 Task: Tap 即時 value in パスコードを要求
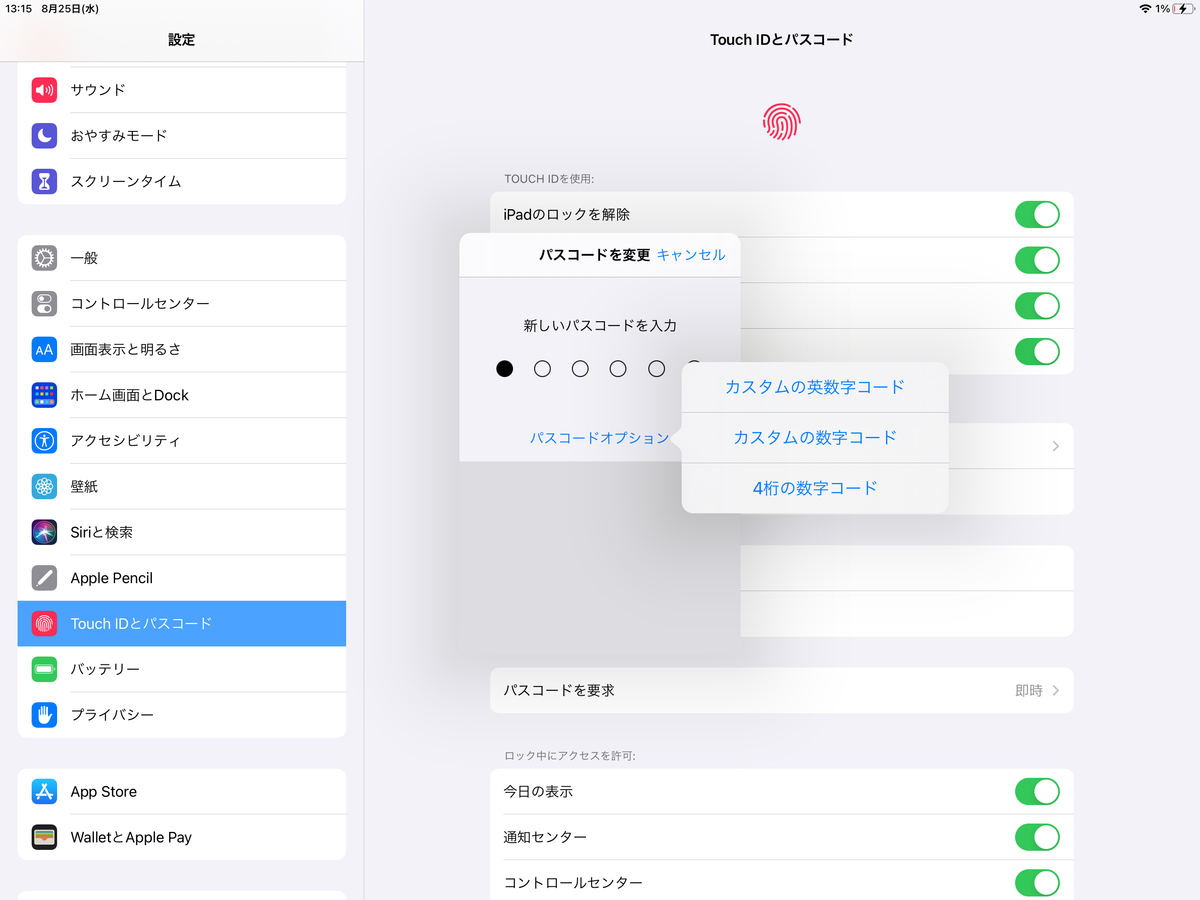tap(1029, 691)
